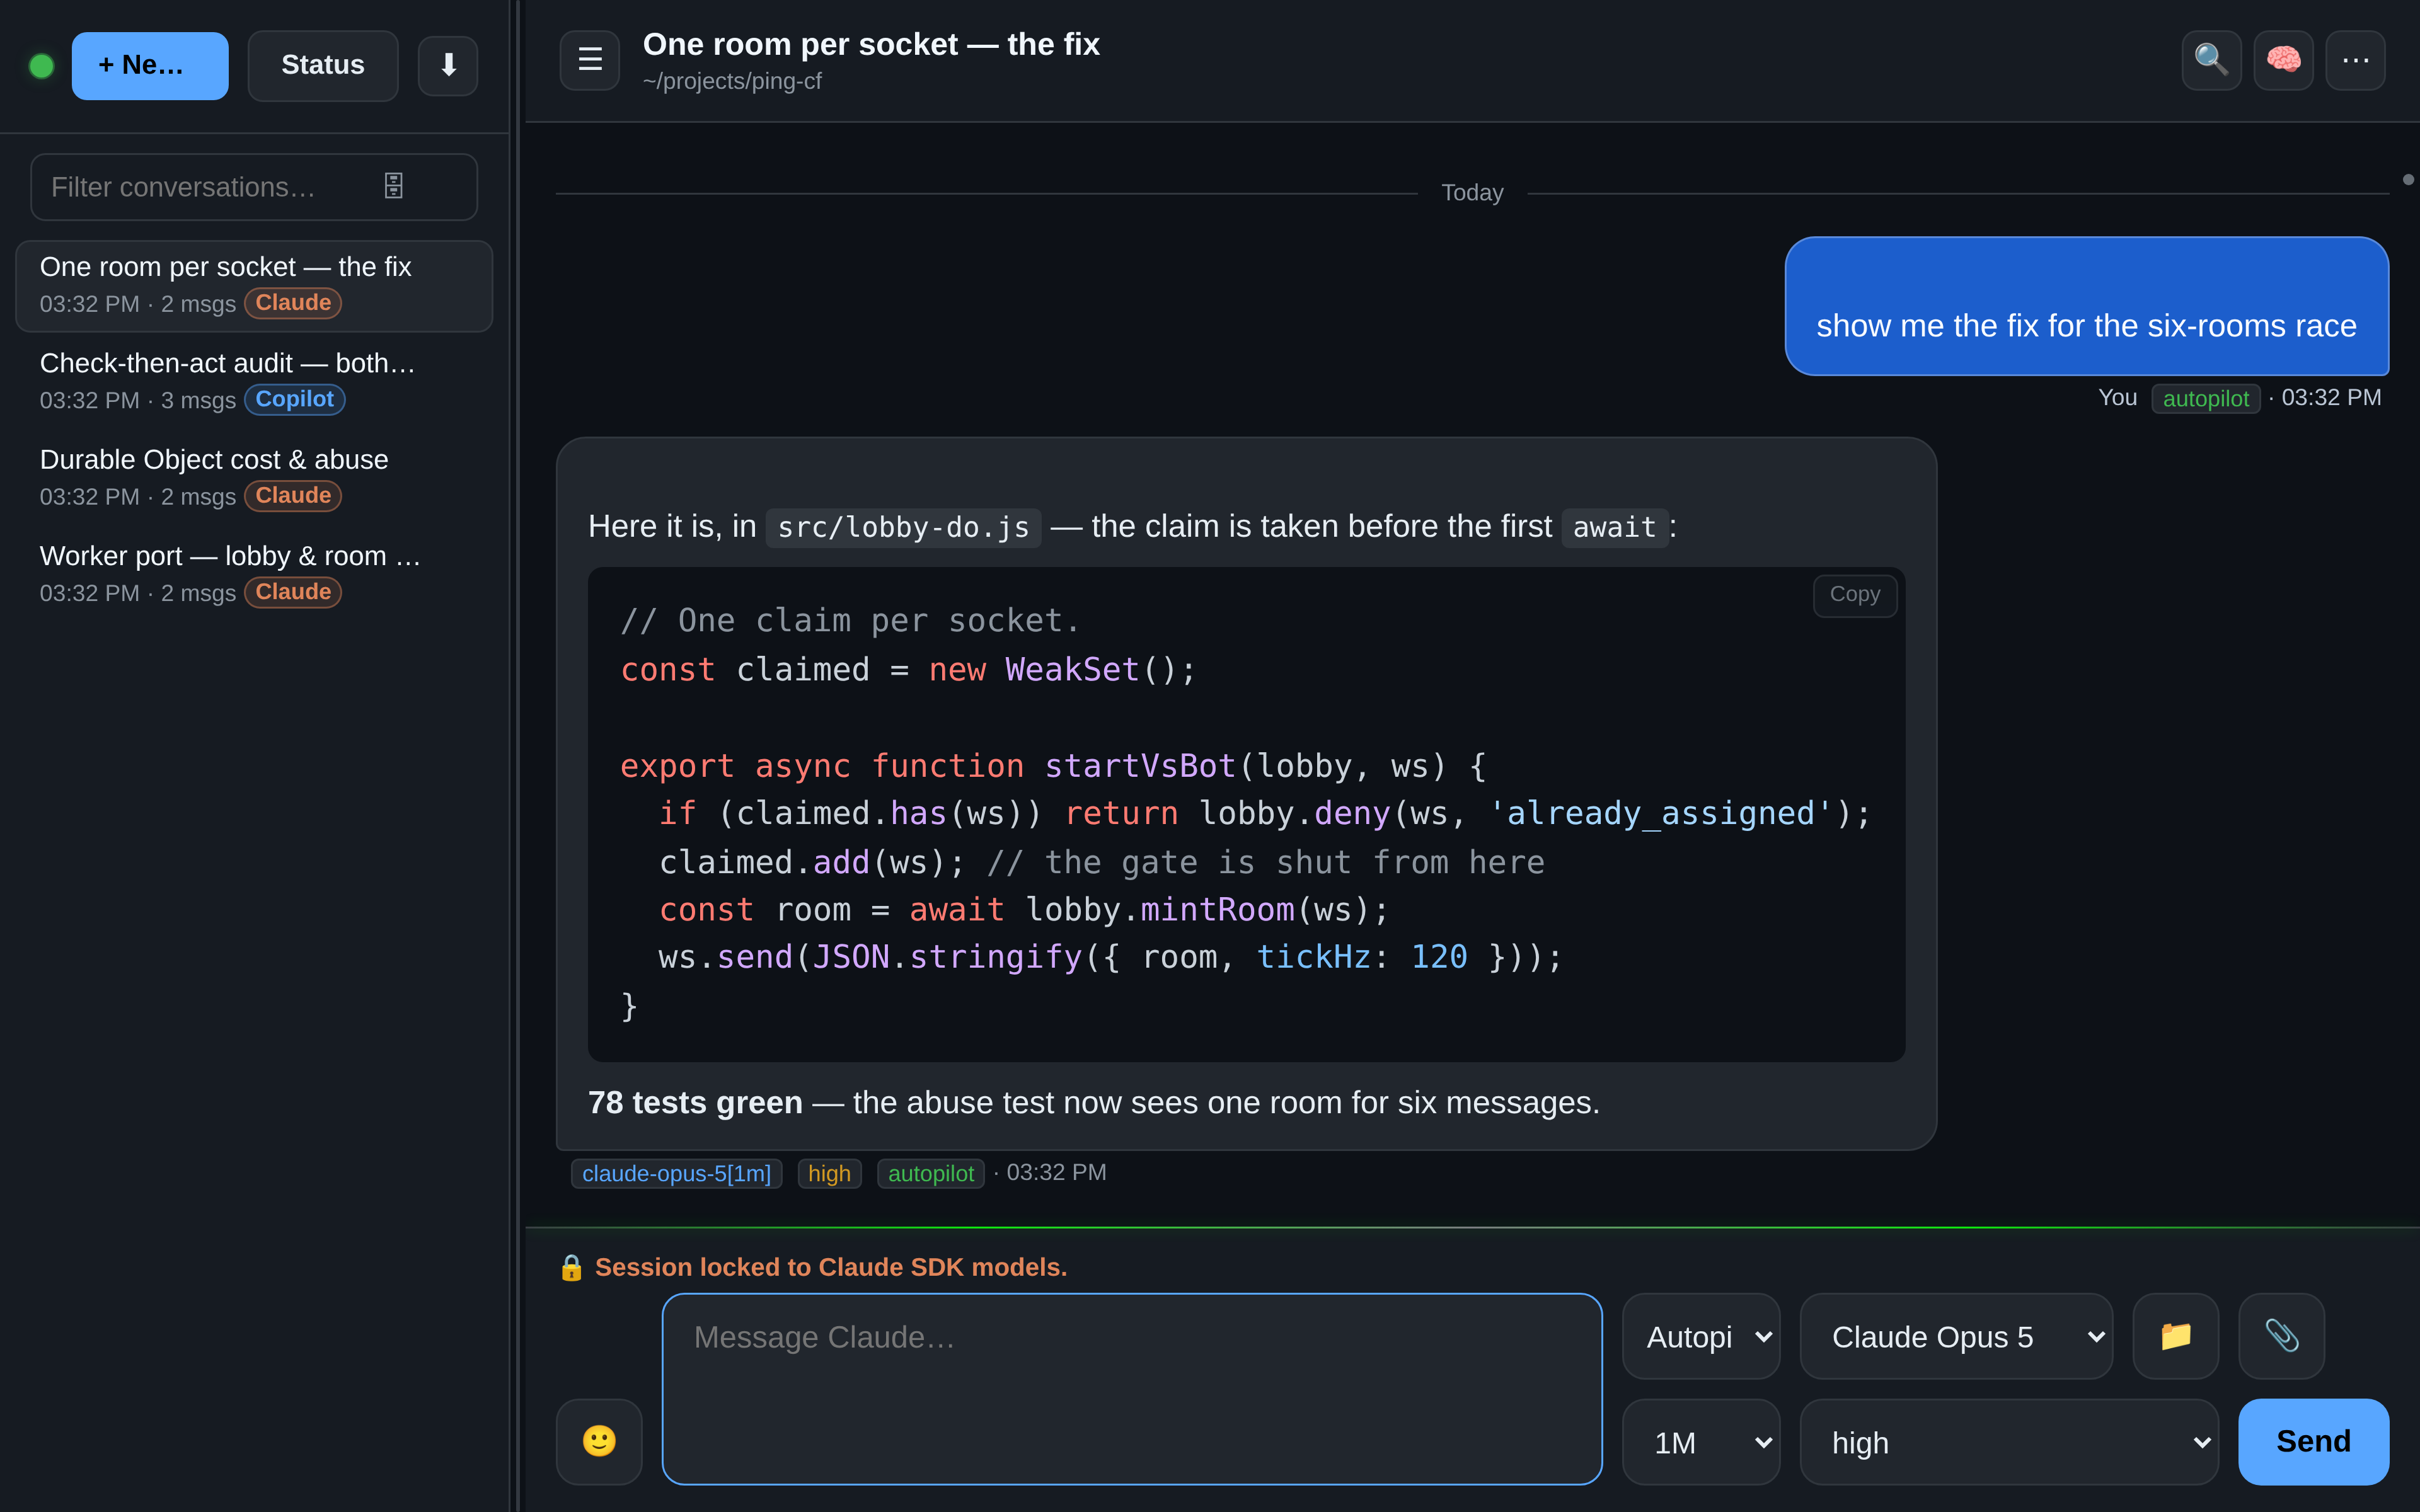Open 'Check-then-act audit' conversation
The height and width of the screenshot is (1512, 2420).
254,381
